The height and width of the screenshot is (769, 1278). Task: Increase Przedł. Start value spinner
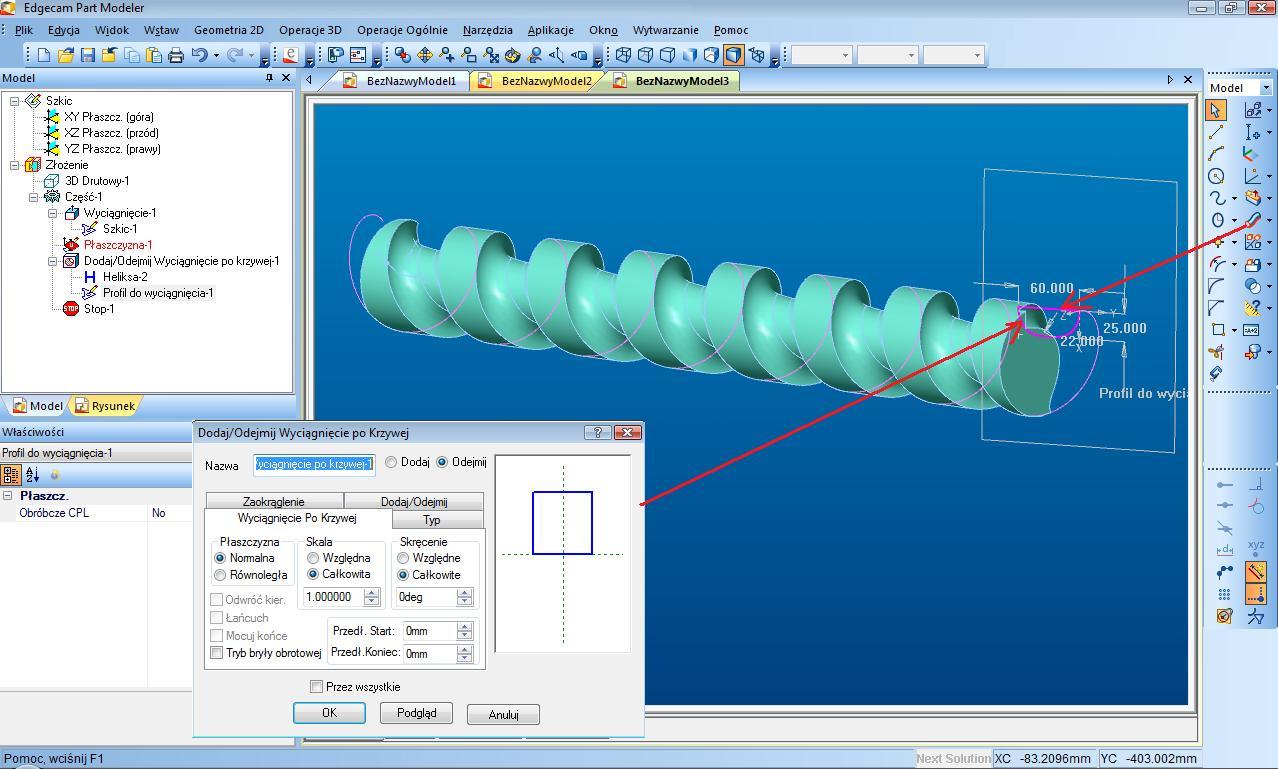[x=464, y=626]
